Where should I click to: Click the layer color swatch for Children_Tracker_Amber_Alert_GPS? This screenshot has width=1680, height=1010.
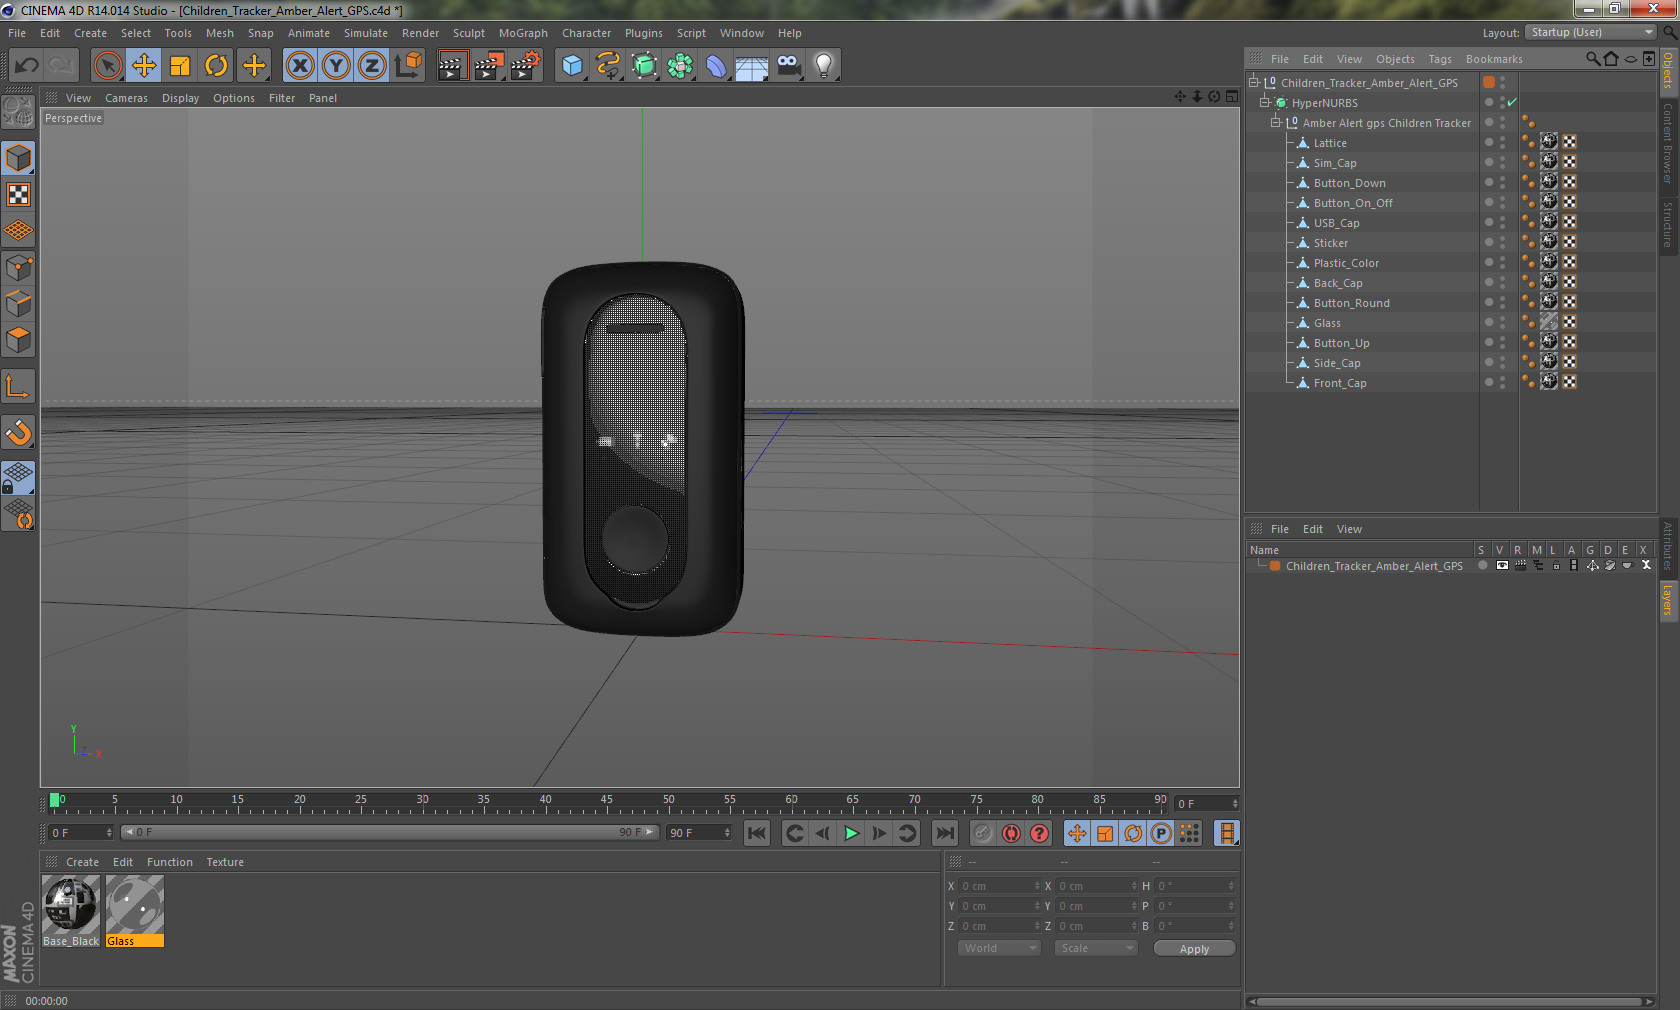click(x=1275, y=566)
